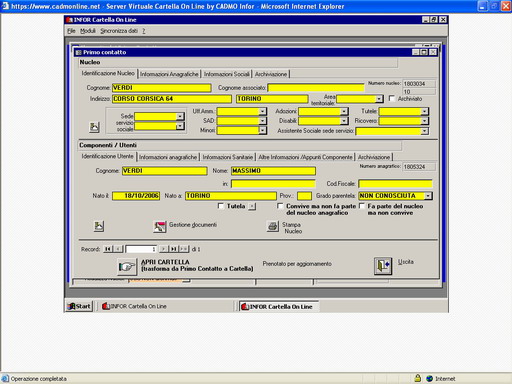Check Convive ma non fa parte del nucleo
Viewport: 512px width, 384px height.
(280, 206)
